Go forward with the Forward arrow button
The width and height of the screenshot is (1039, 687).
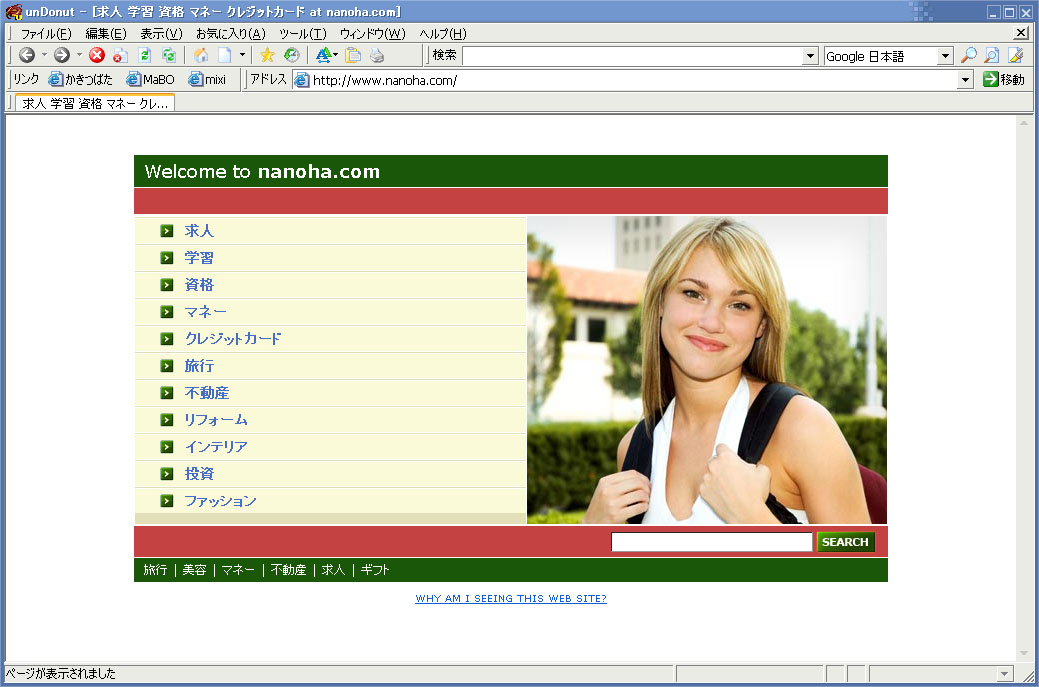(62, 56)
